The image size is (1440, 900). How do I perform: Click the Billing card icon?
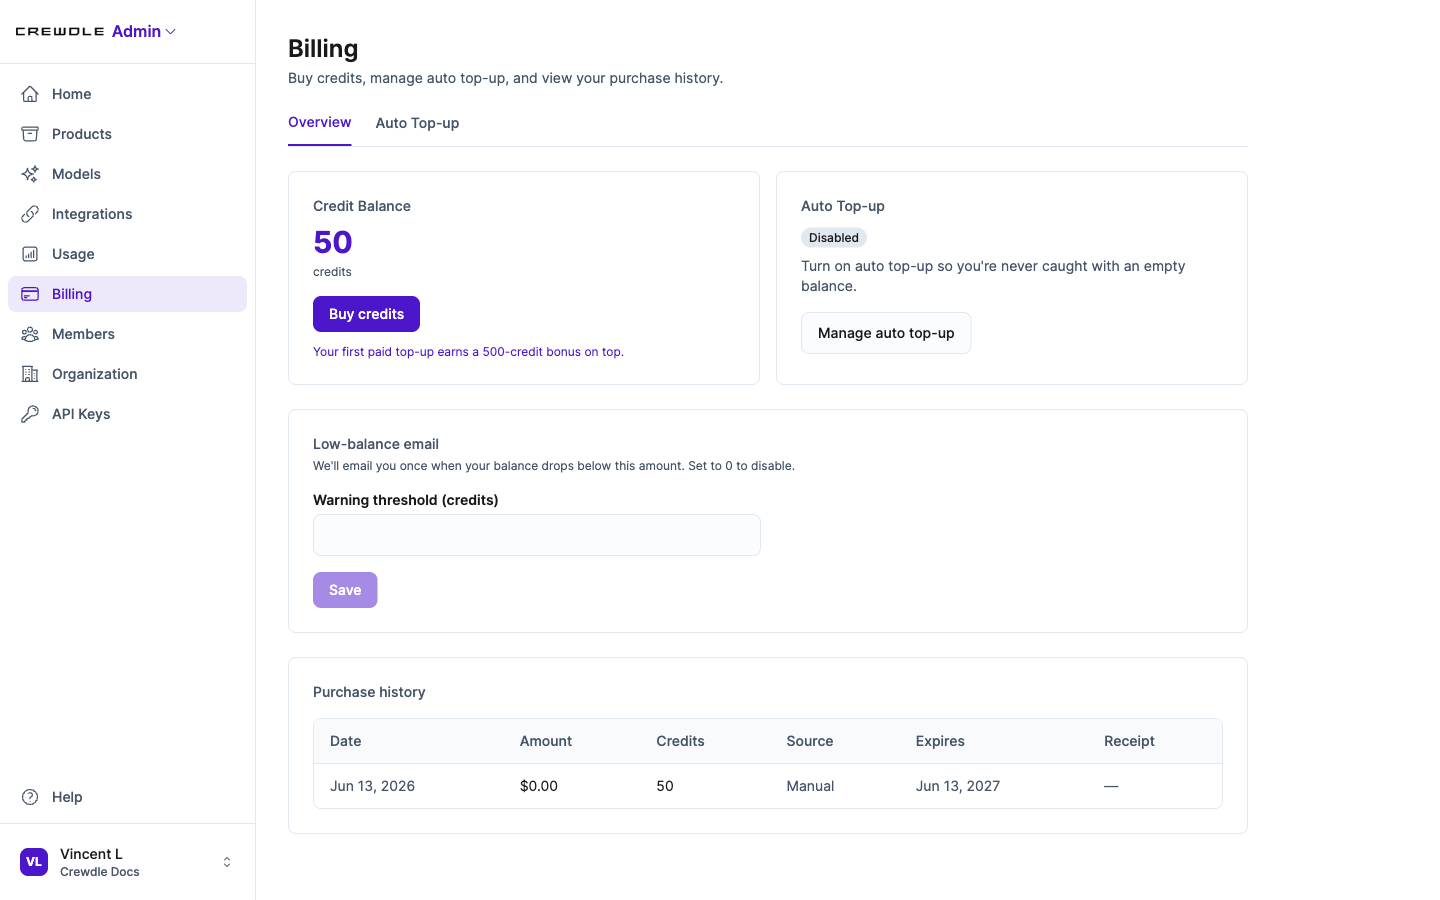pos(30,294)
